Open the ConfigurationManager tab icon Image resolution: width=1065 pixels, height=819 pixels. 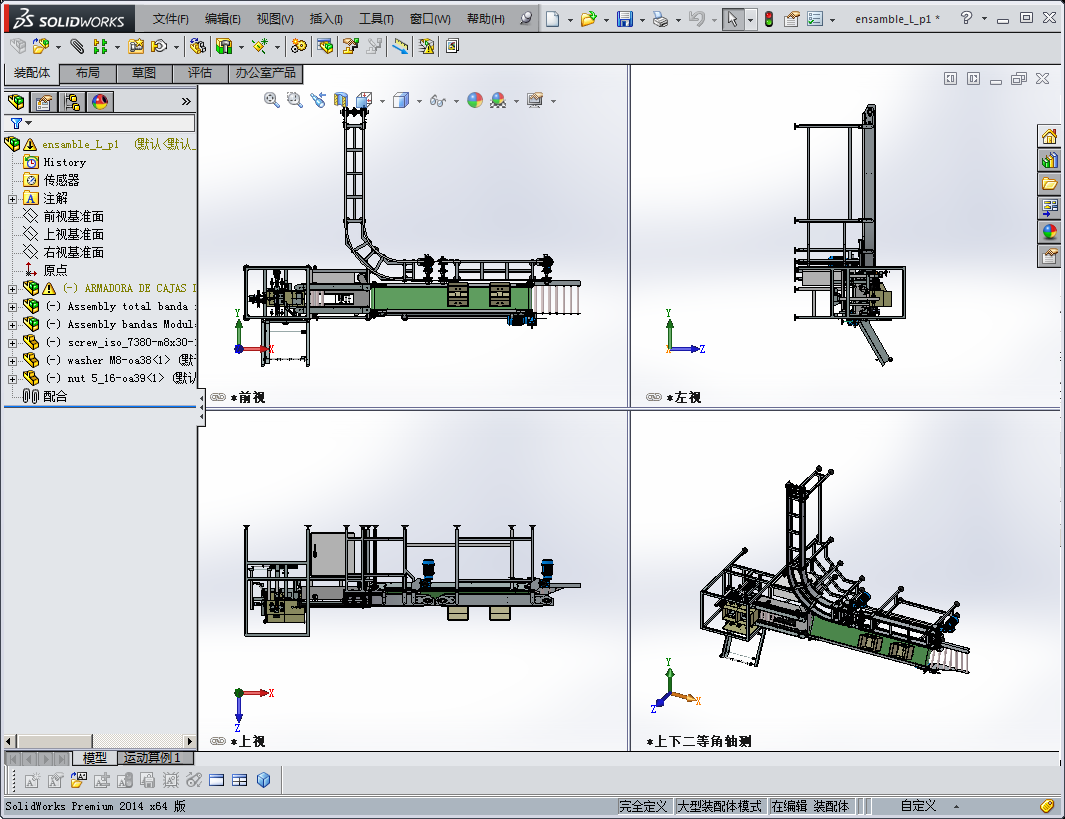point(72,102)
